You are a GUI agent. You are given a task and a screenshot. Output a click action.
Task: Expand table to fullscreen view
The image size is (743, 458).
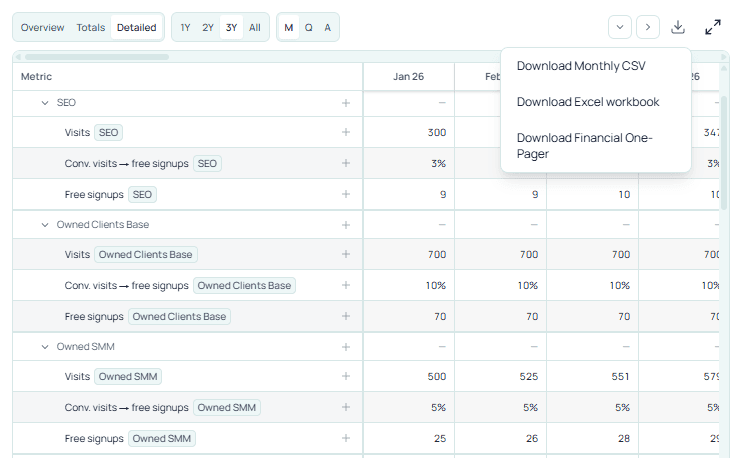pos(713,27)
